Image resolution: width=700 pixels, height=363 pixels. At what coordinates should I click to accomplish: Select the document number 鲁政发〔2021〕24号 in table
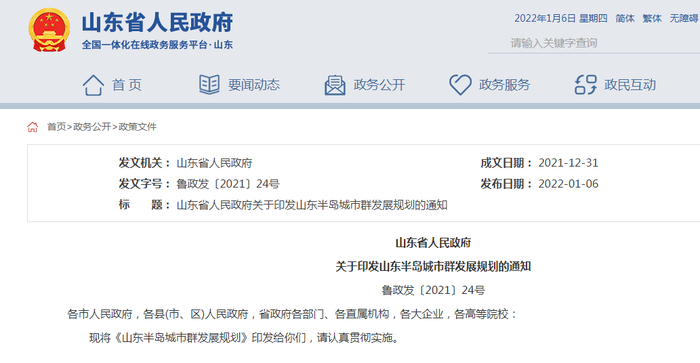click(x=228, y=184)
